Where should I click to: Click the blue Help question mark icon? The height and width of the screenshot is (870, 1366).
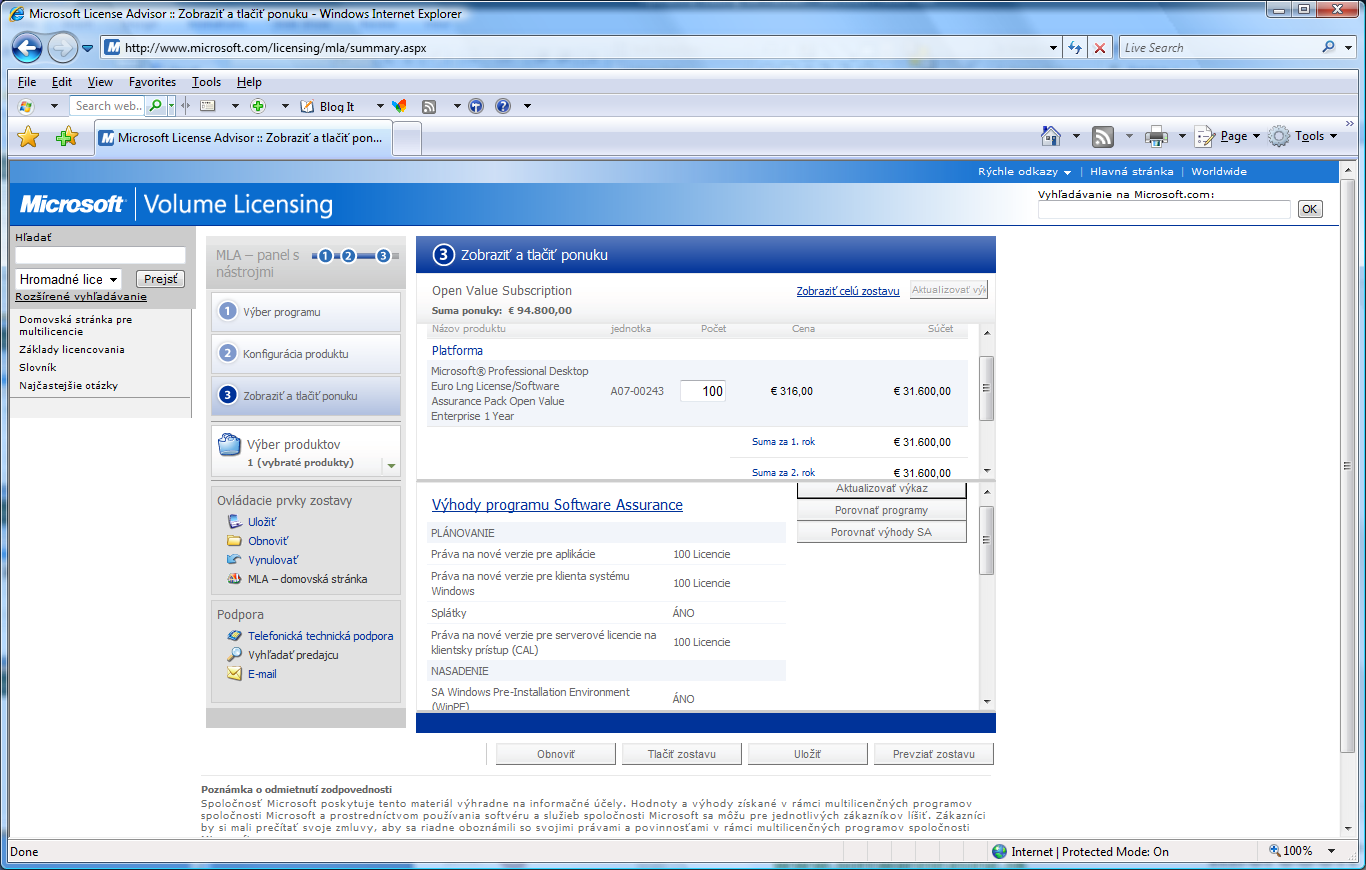point(503,106)
